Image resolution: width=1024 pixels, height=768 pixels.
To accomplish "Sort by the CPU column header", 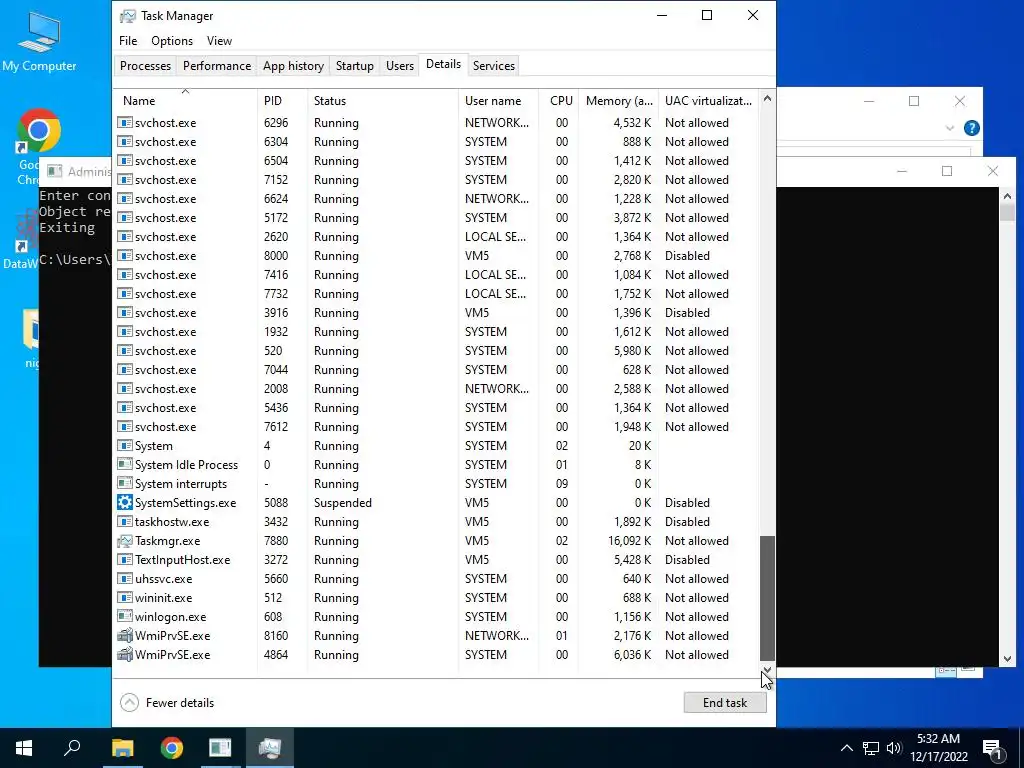I will click(x=558, y=101).
